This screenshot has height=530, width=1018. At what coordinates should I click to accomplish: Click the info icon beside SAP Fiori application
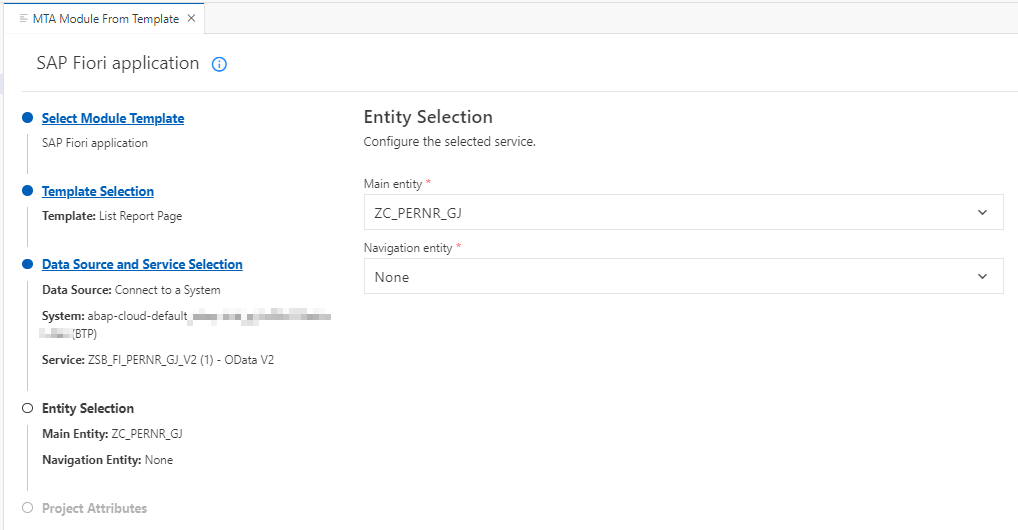[x=219, y=64]
